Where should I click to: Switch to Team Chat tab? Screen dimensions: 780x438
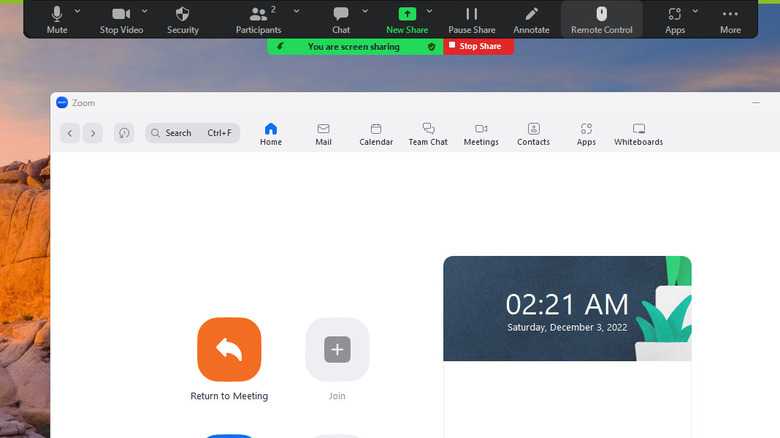pyautogui.click(x=428, y=134)
